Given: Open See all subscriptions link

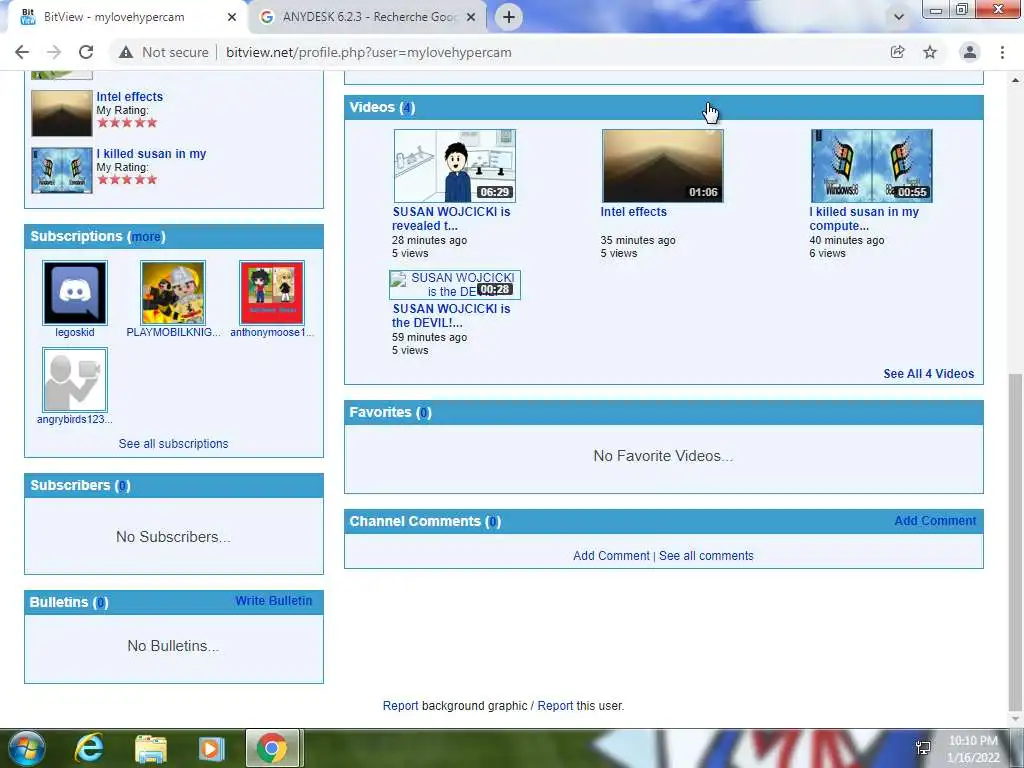Looking at the screenshot, I should (173, 443).
